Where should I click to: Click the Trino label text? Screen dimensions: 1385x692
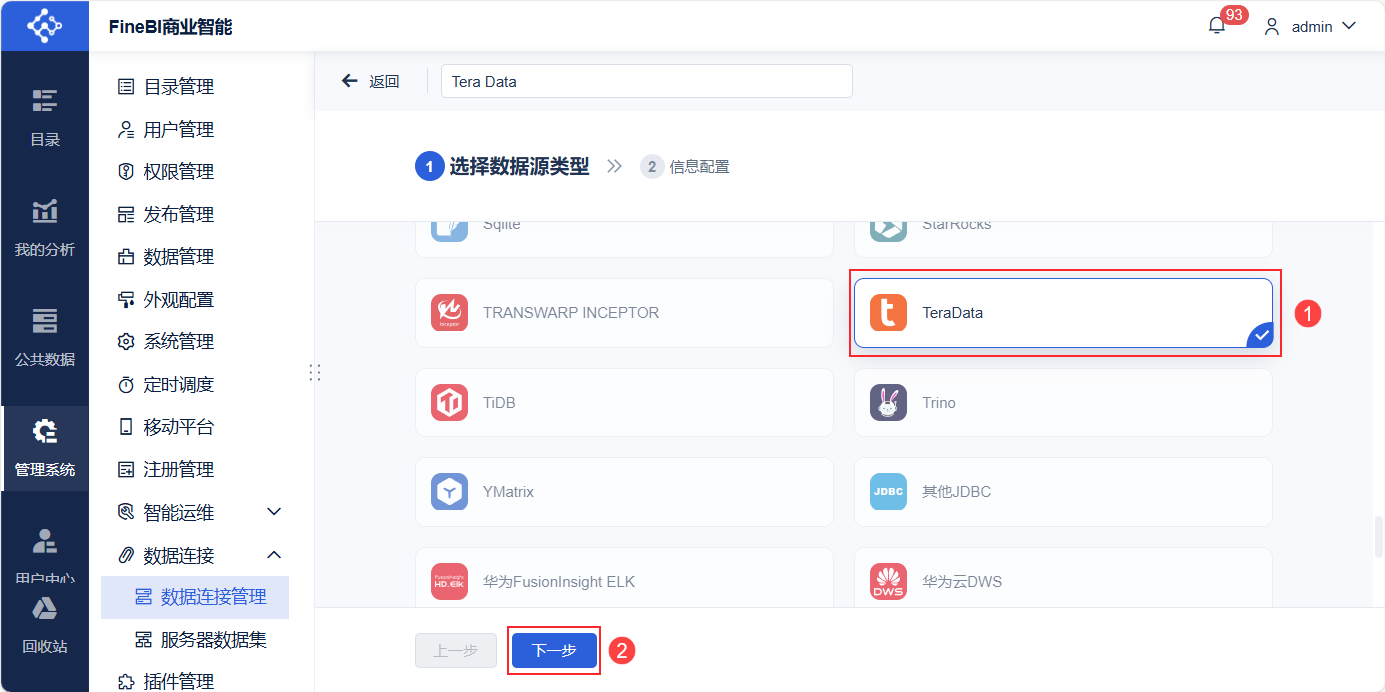(x=939, y=403)
